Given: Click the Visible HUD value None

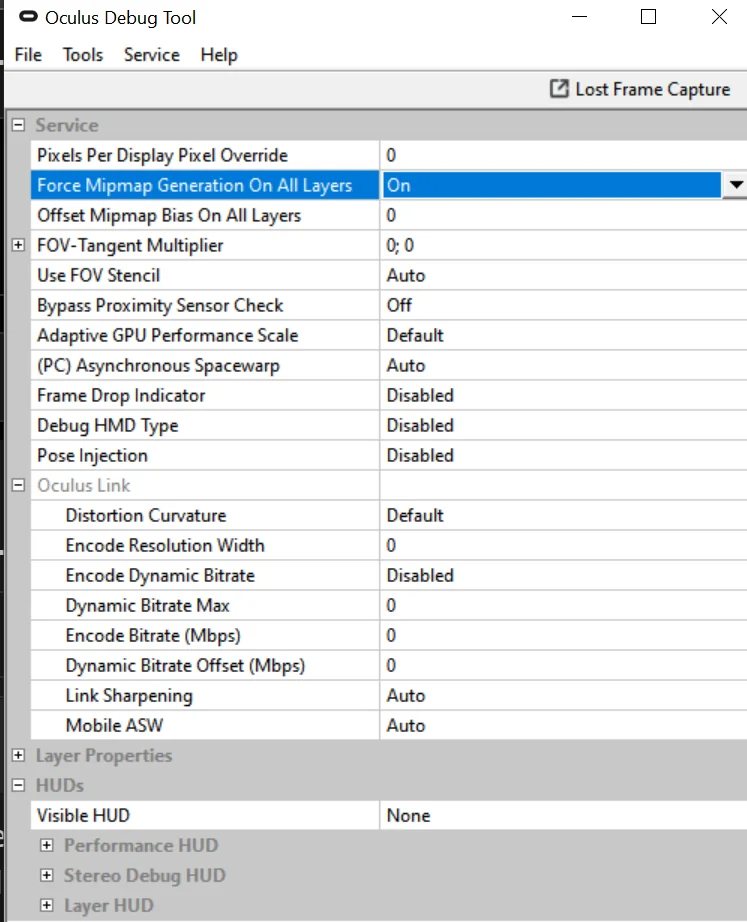Looking at the screenshot, I should pos(560,815).
